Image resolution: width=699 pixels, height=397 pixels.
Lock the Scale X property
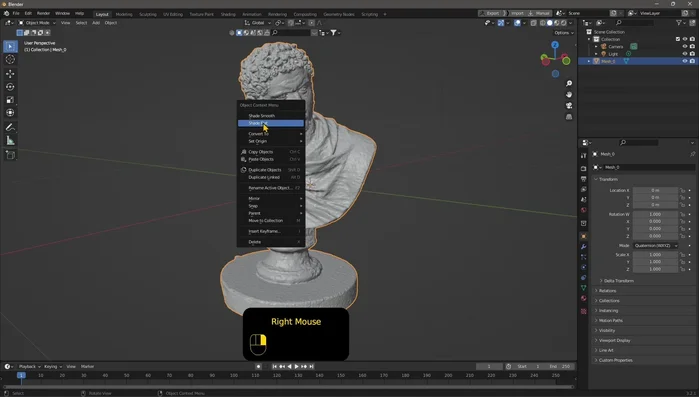point(683,255)
